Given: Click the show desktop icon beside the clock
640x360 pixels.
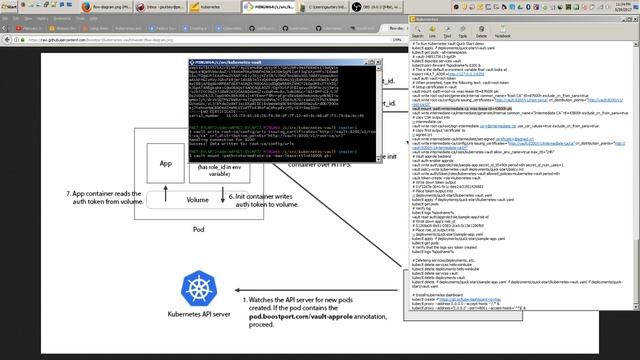Looking at the screenshot, I should click(x=637, y=7).
